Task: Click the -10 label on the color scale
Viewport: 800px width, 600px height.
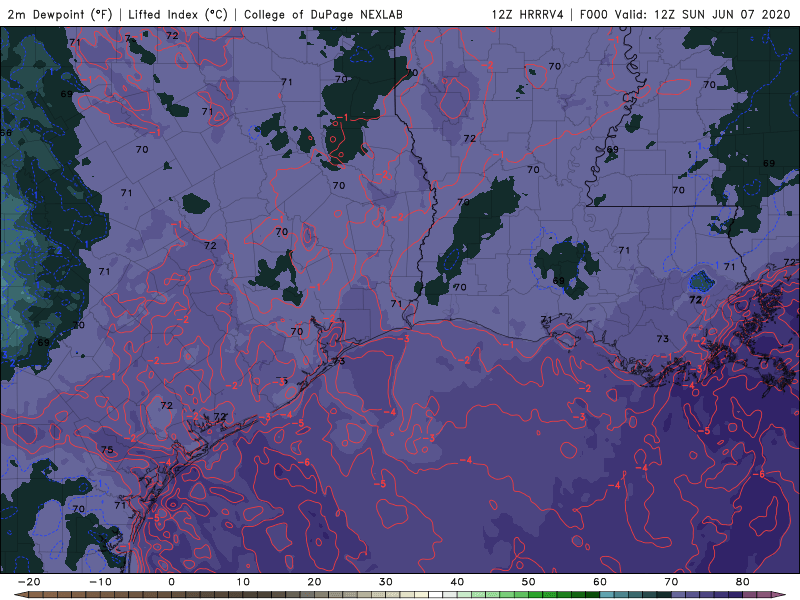Action: point(100,582)
